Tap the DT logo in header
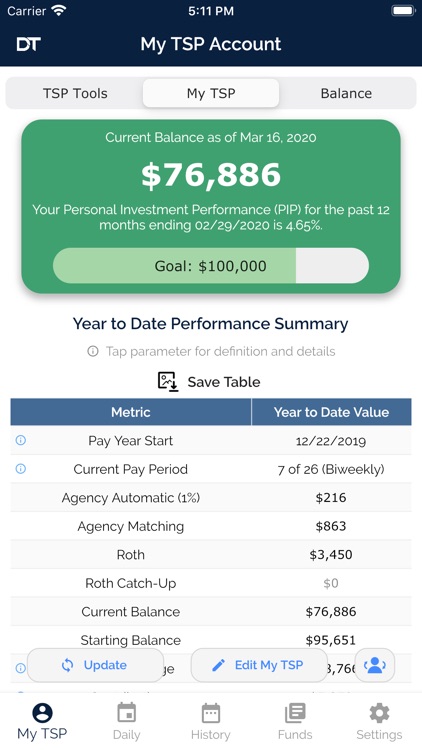Image resolution: width=422 pixels, height=750 pixels. tap(28, 44)
